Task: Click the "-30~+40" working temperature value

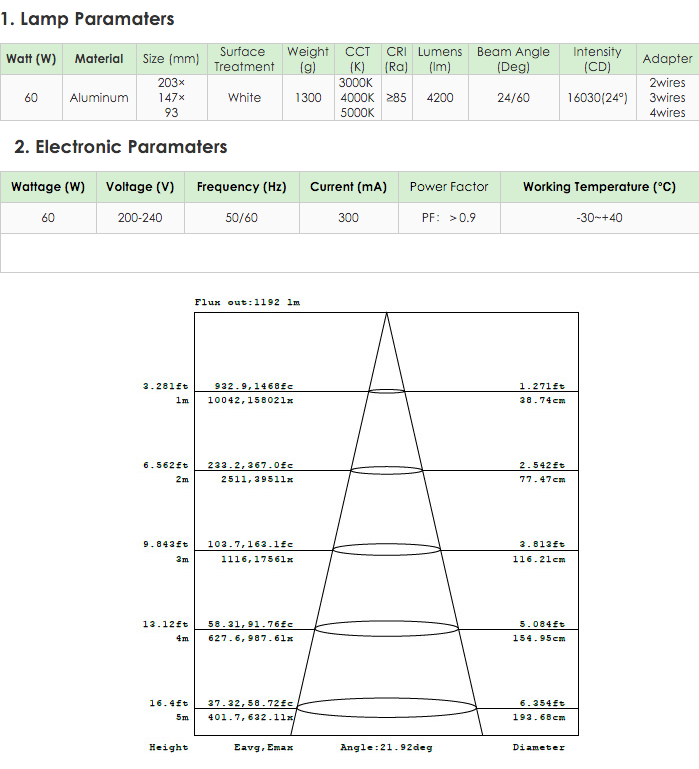Action: tap(599, 217)
